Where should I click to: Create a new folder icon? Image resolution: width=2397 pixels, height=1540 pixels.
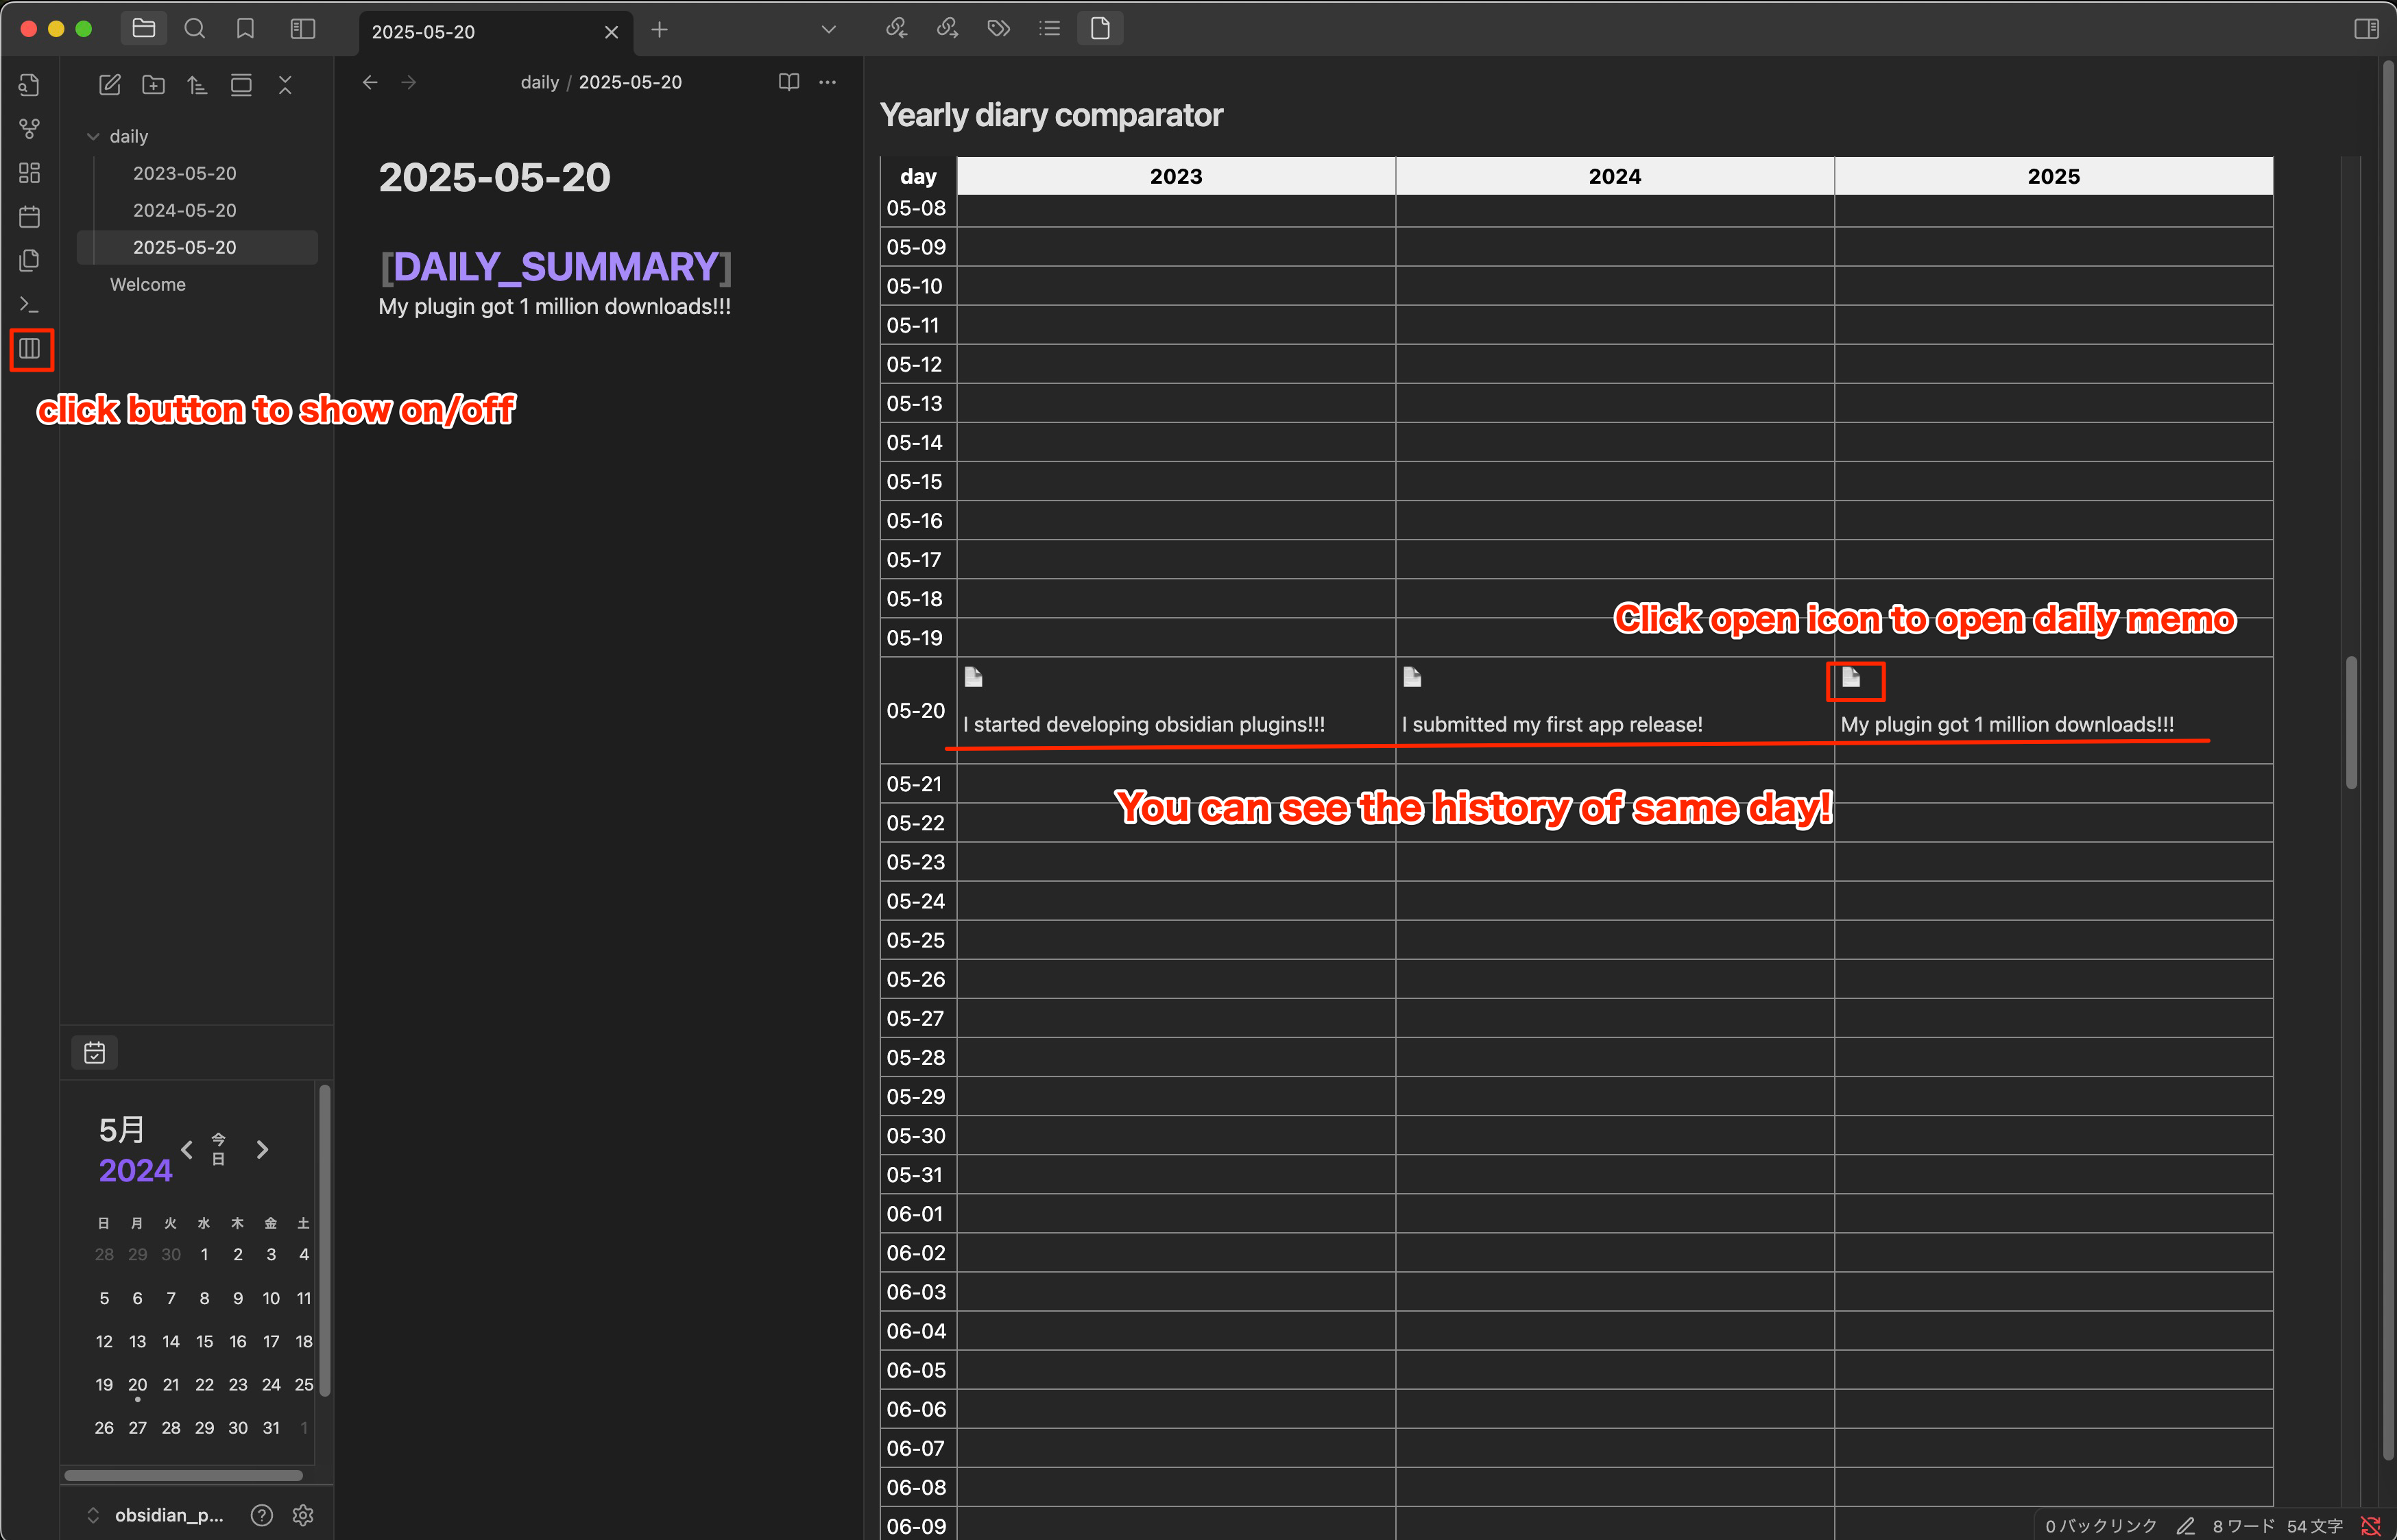[153, 85]
